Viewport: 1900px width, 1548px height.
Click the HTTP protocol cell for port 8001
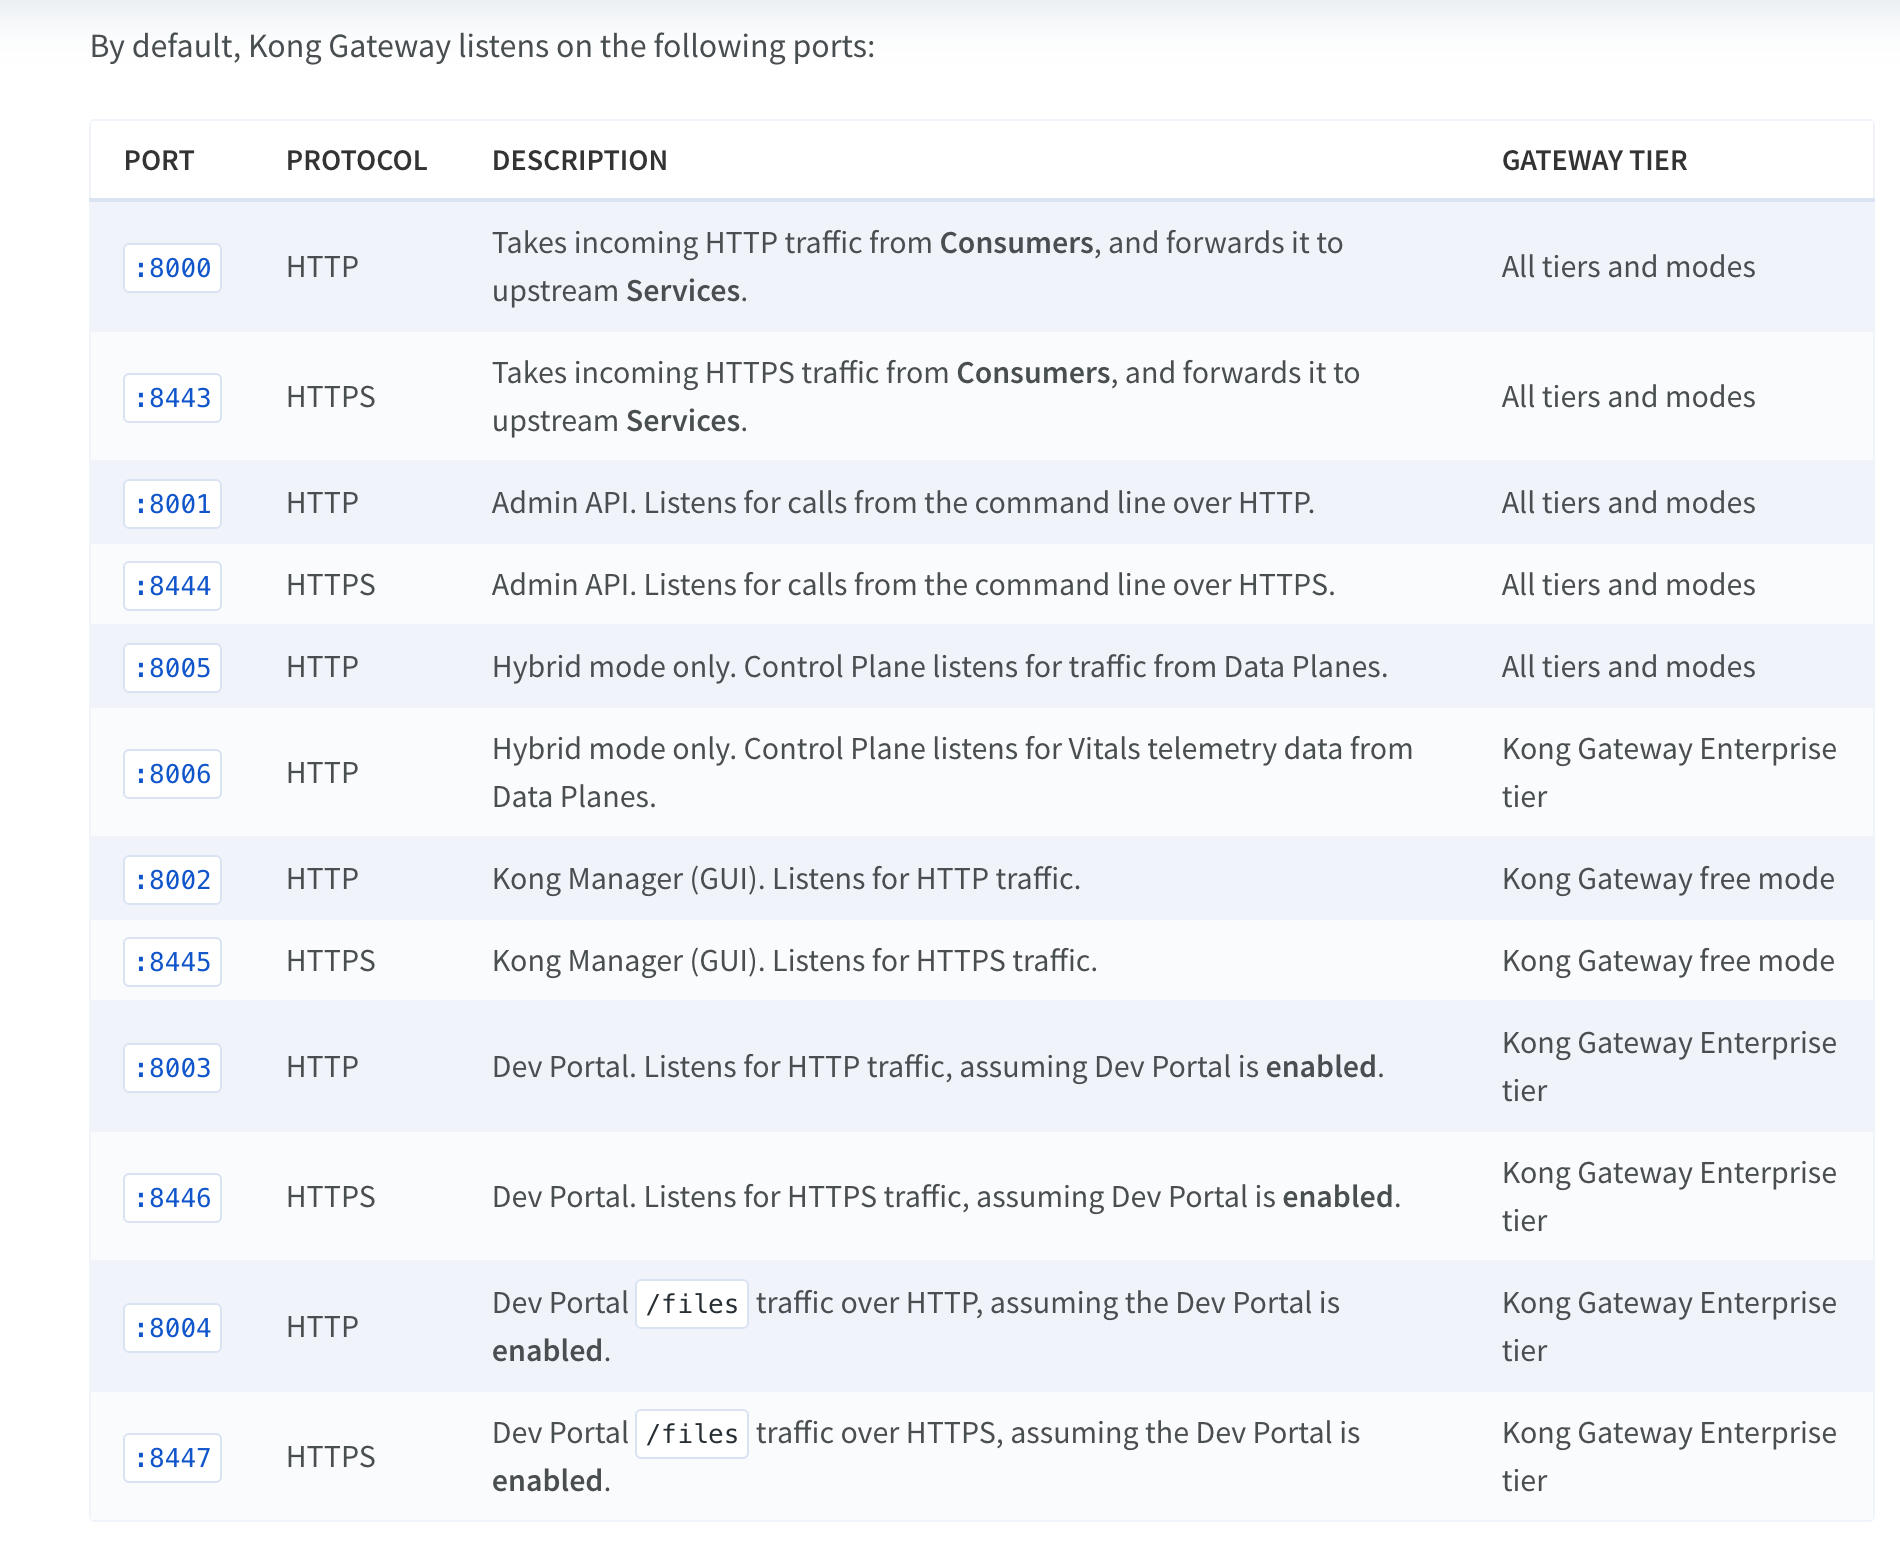tap(322, 503)
